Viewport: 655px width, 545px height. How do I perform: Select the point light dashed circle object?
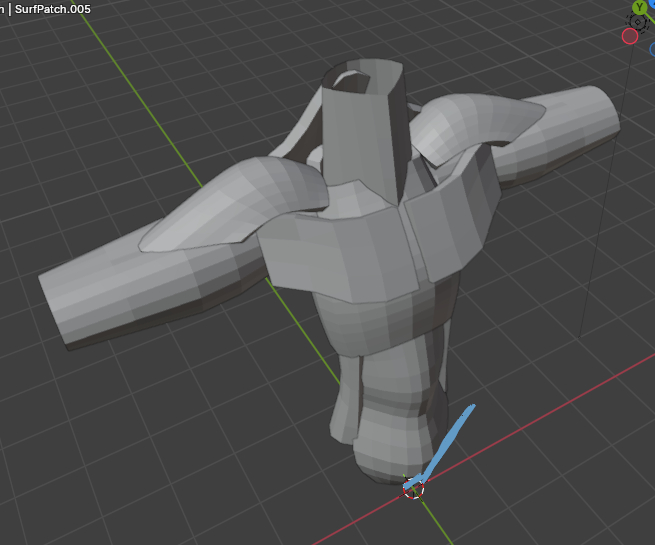pyautogui.click(x=639, y=23)
